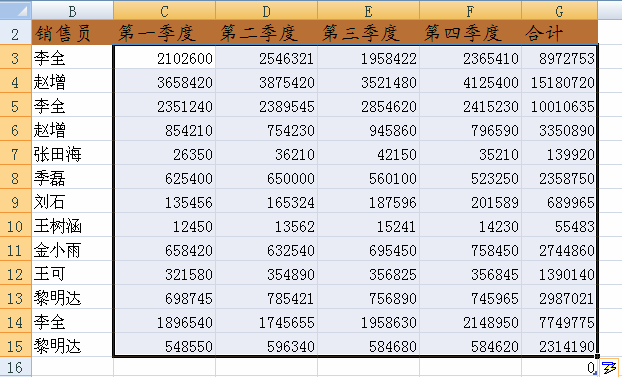The height and width of the screenshot is (377, 622).
Task: Select column C header
Action: click(x=164, y=11)
